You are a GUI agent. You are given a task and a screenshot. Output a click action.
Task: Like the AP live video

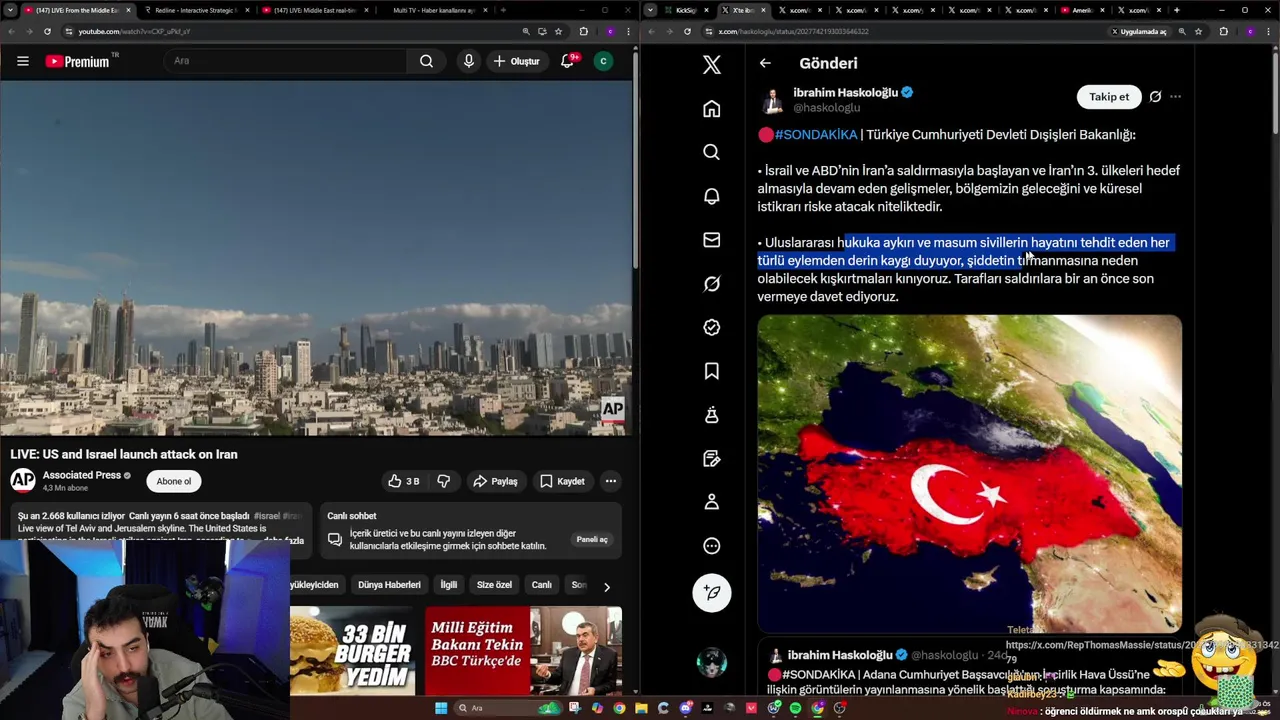tap(404, 481)
